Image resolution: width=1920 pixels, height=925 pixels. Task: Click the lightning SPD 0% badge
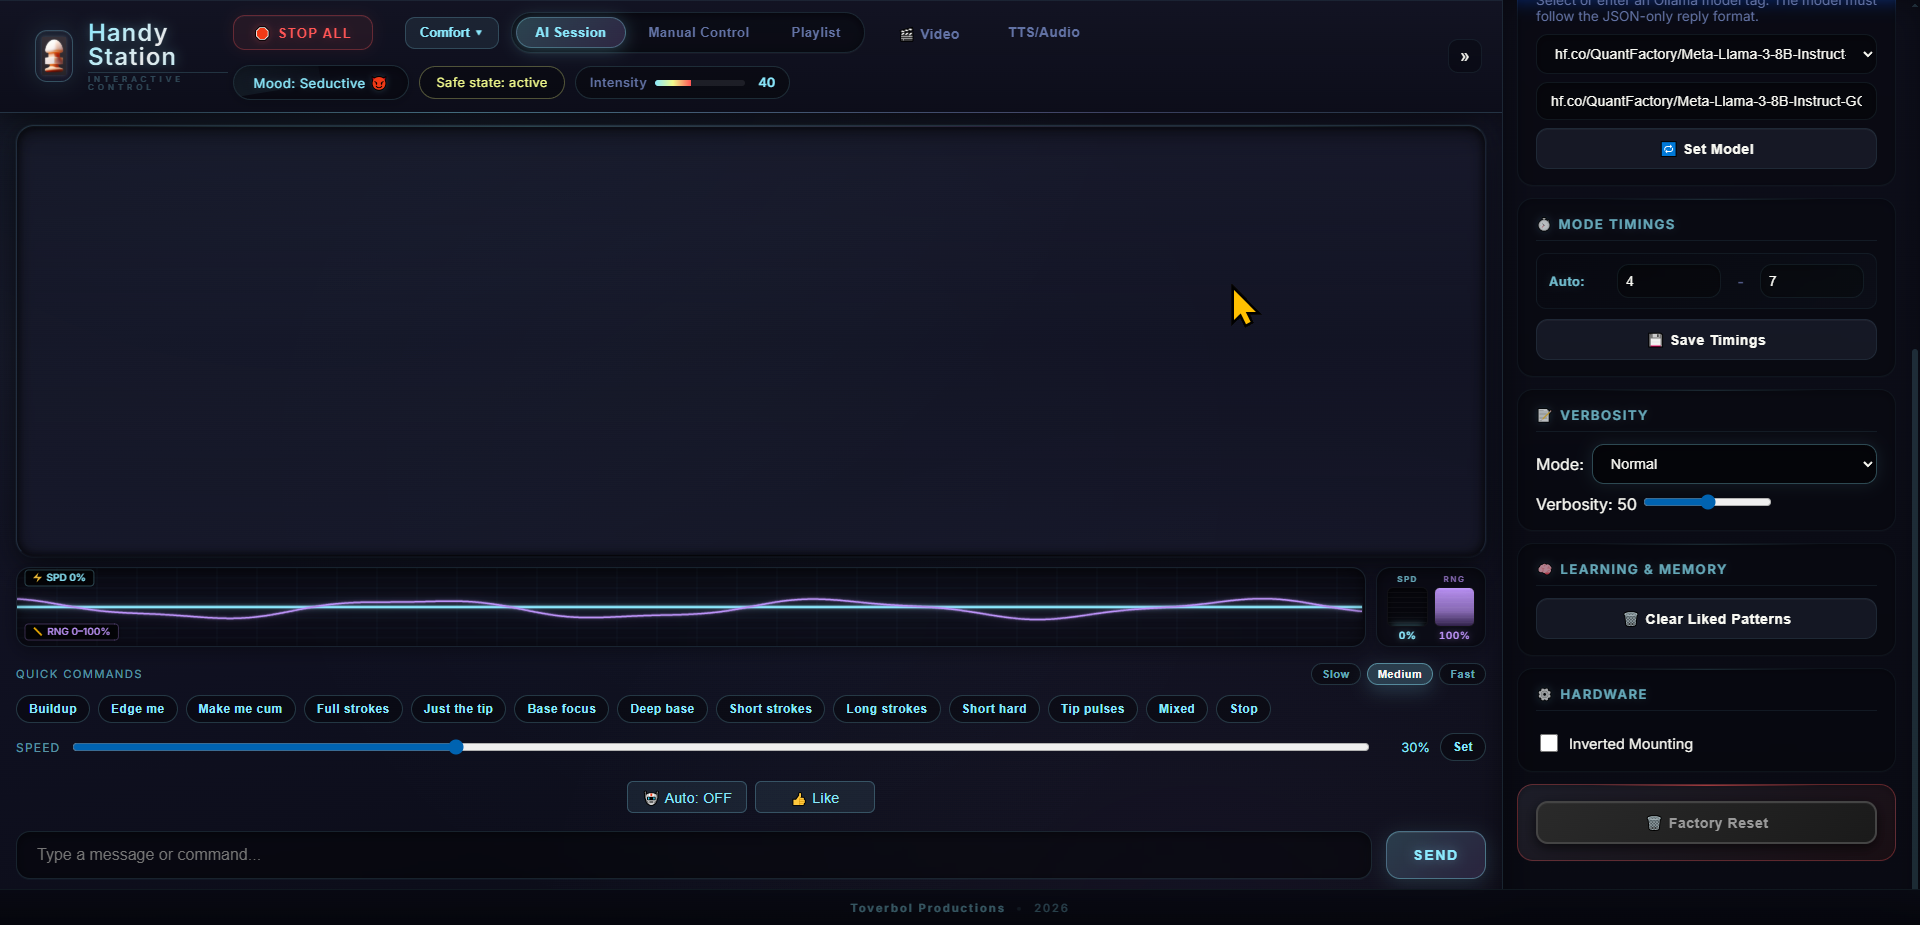tap(59, 578)
